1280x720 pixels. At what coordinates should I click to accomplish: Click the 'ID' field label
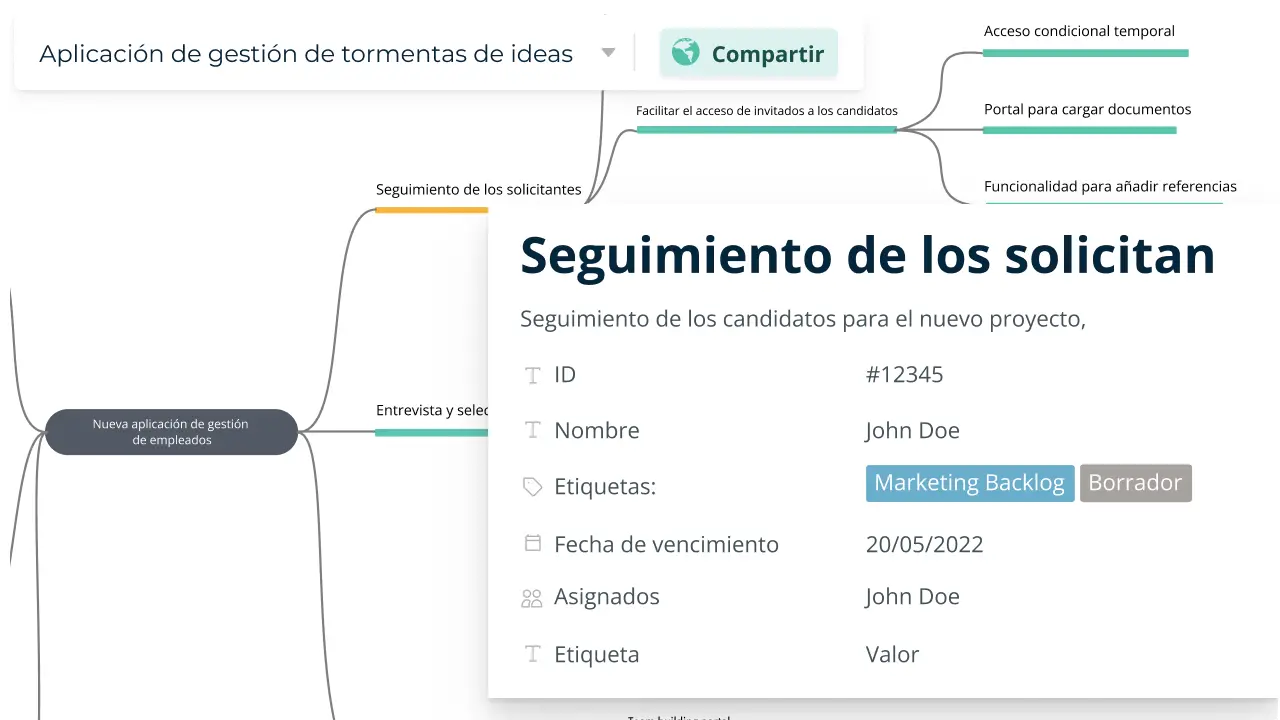point(565,375)
